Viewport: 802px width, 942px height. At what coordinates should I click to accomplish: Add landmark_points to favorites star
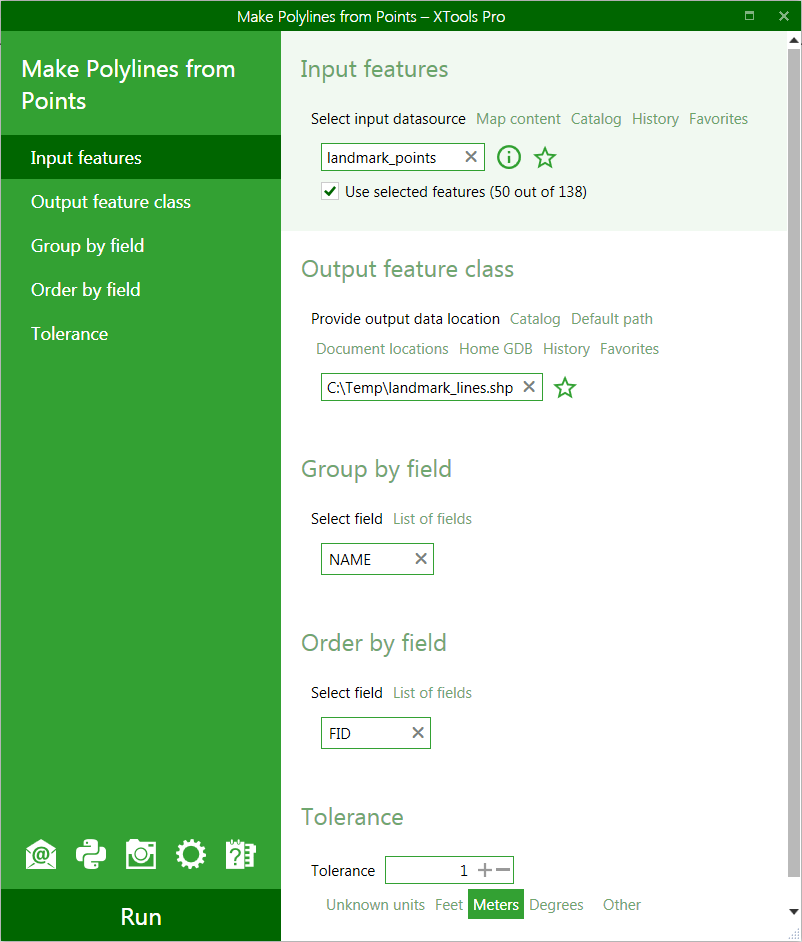pos(545,157)
